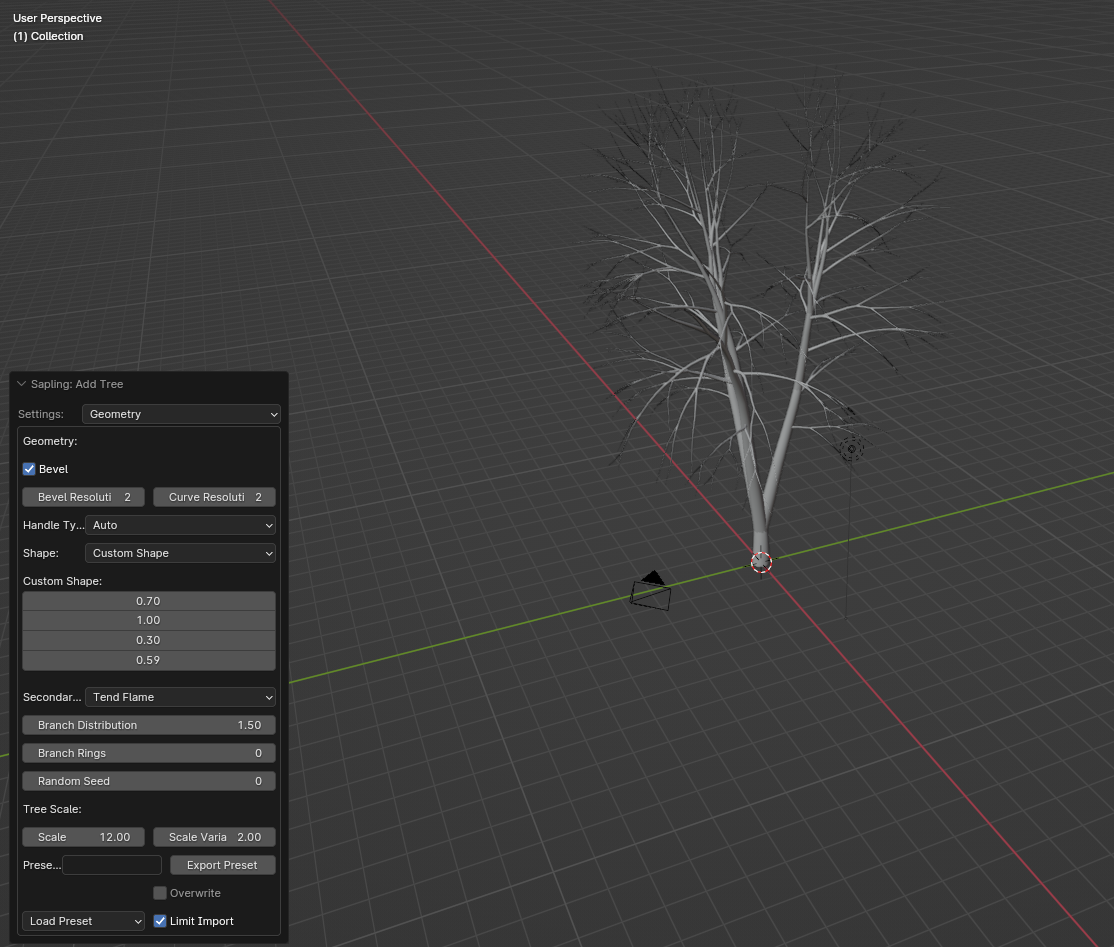
Task: Click the point light object in viewport
Action: 852,450
